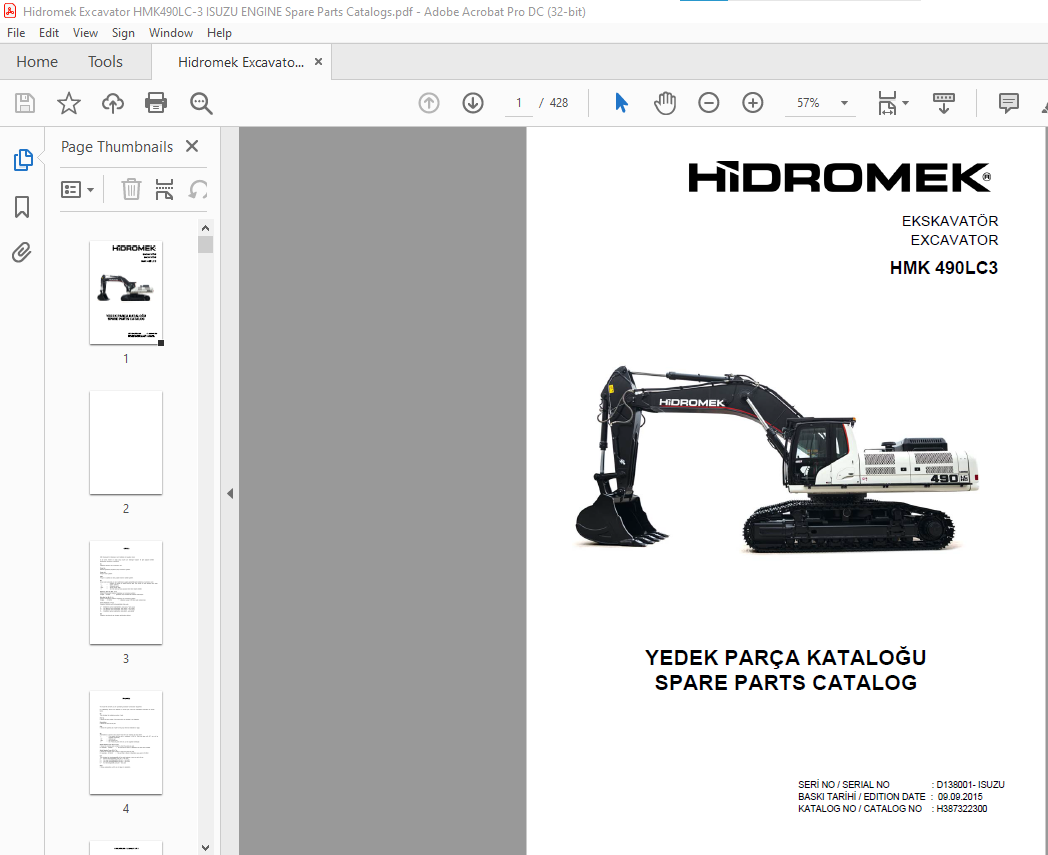Add document to starred favorites
Screen dimensions: 1048x855
tap(68, 103)
